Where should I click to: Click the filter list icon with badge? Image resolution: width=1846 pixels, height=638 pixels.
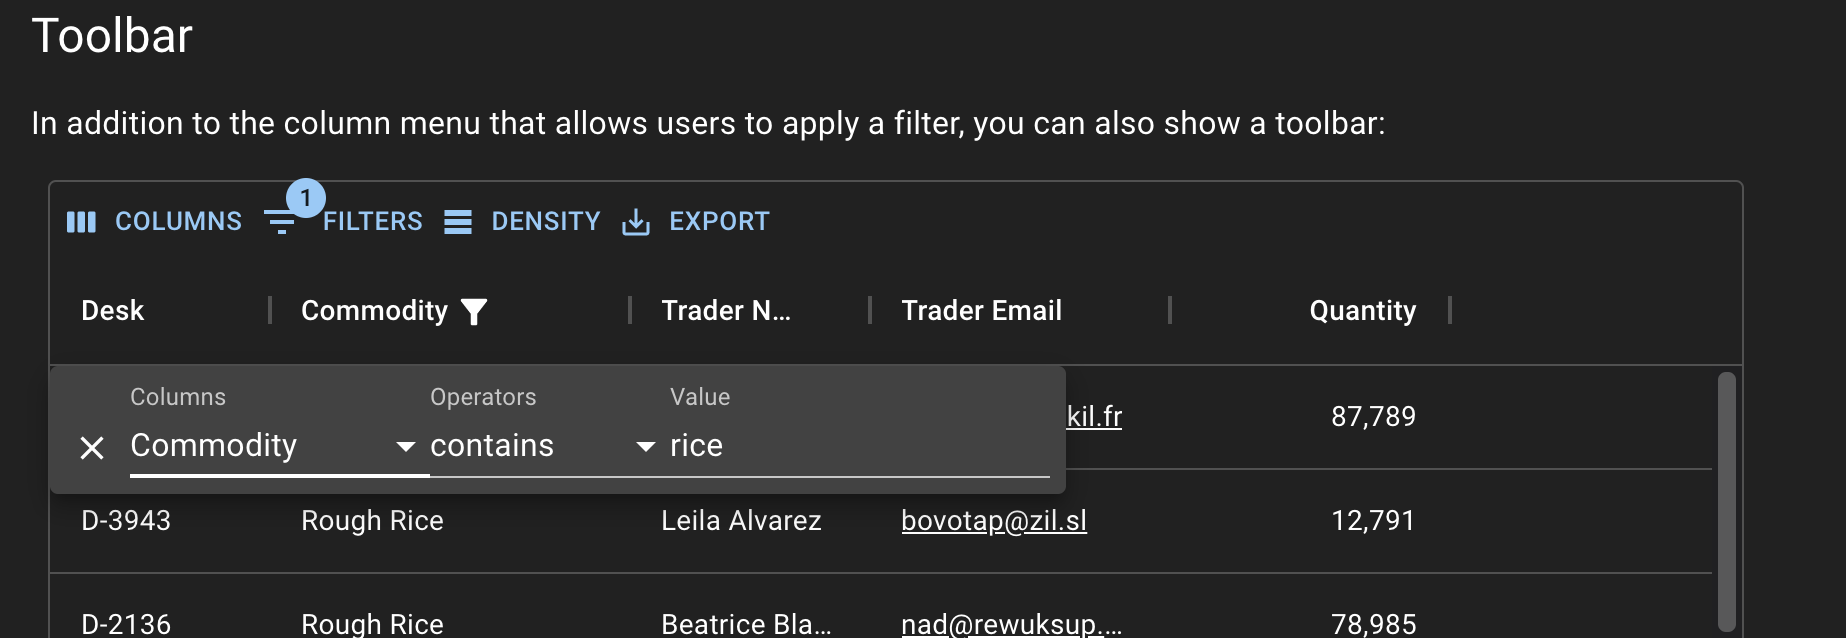click(280, 222)
